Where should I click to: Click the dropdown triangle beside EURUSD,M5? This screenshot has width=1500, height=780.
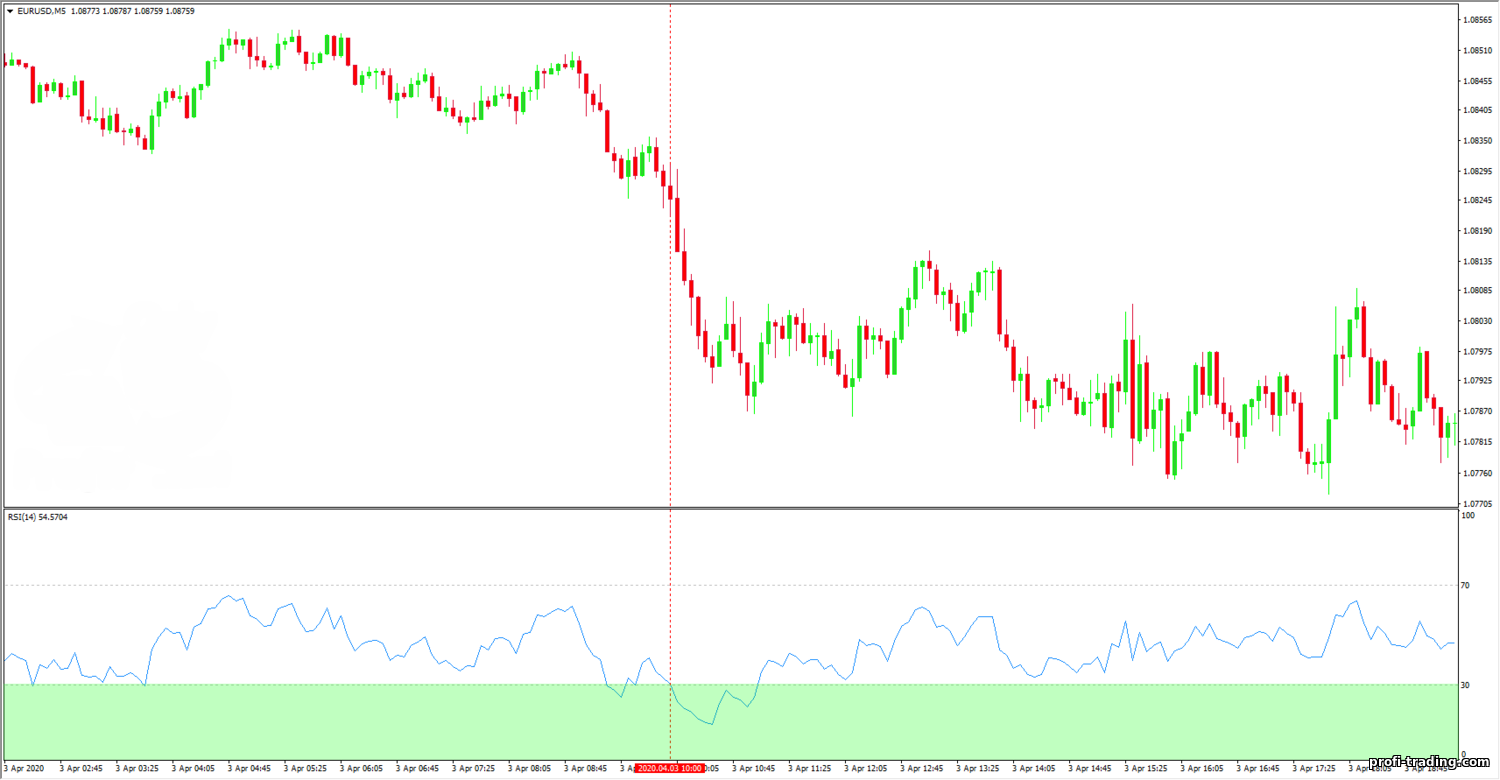point(11,11)
